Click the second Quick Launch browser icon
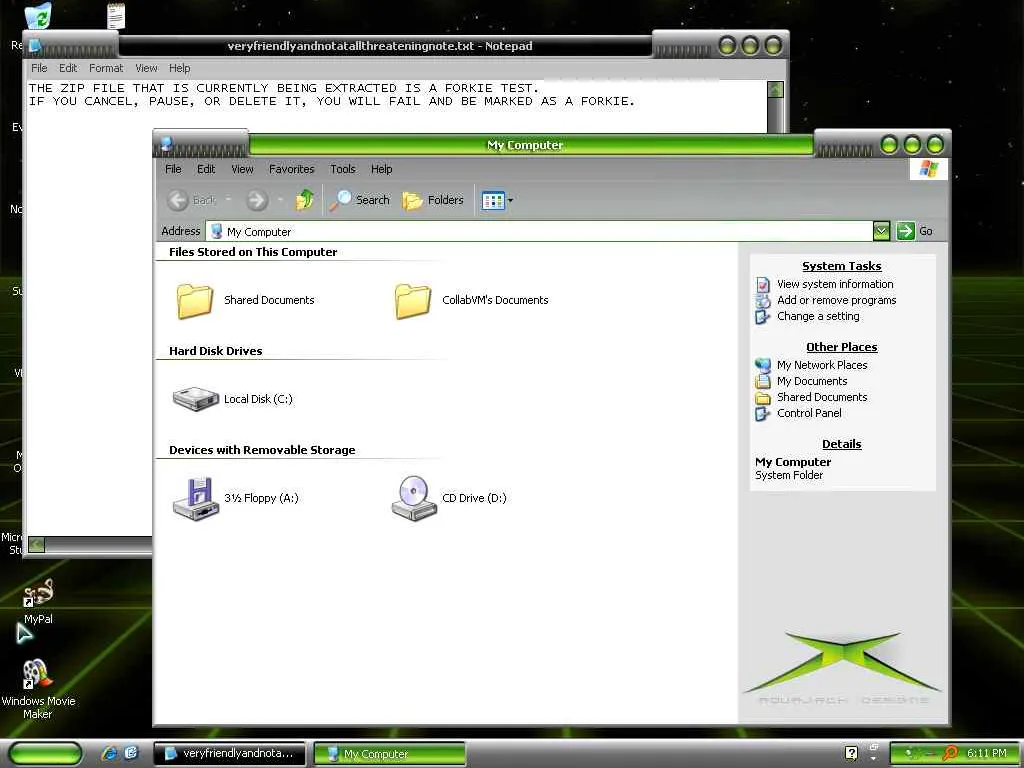The width and height of the screenshot is (1024, 768). pos(131,753)
